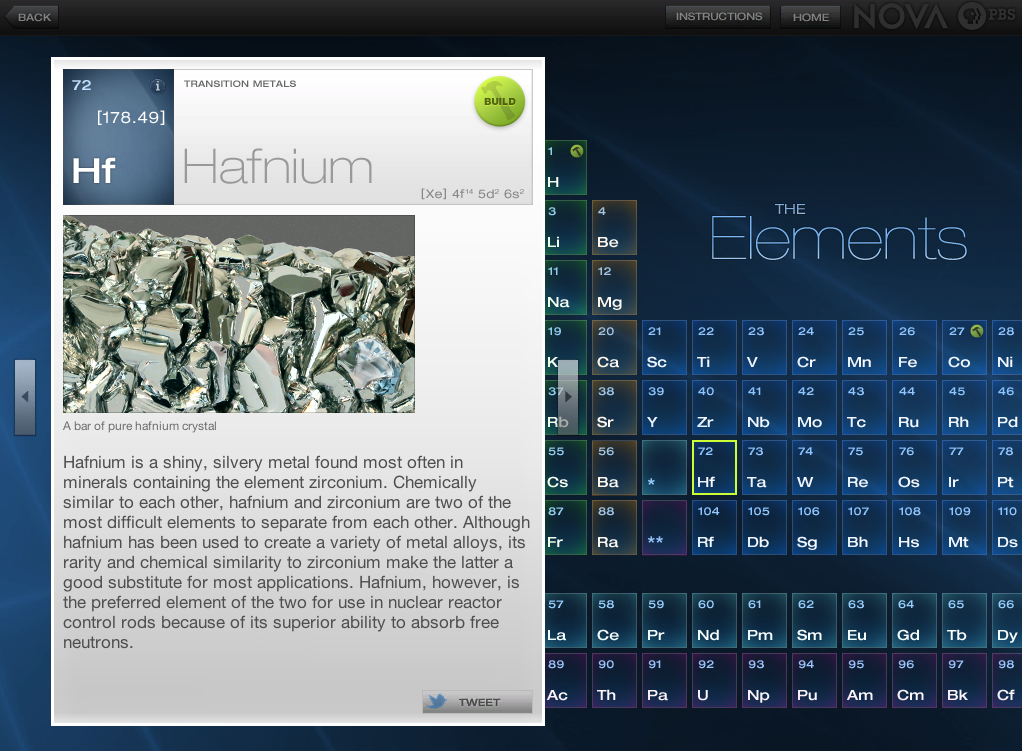
Task: Select Scandium (Sc) element tile
Action: 664,347
